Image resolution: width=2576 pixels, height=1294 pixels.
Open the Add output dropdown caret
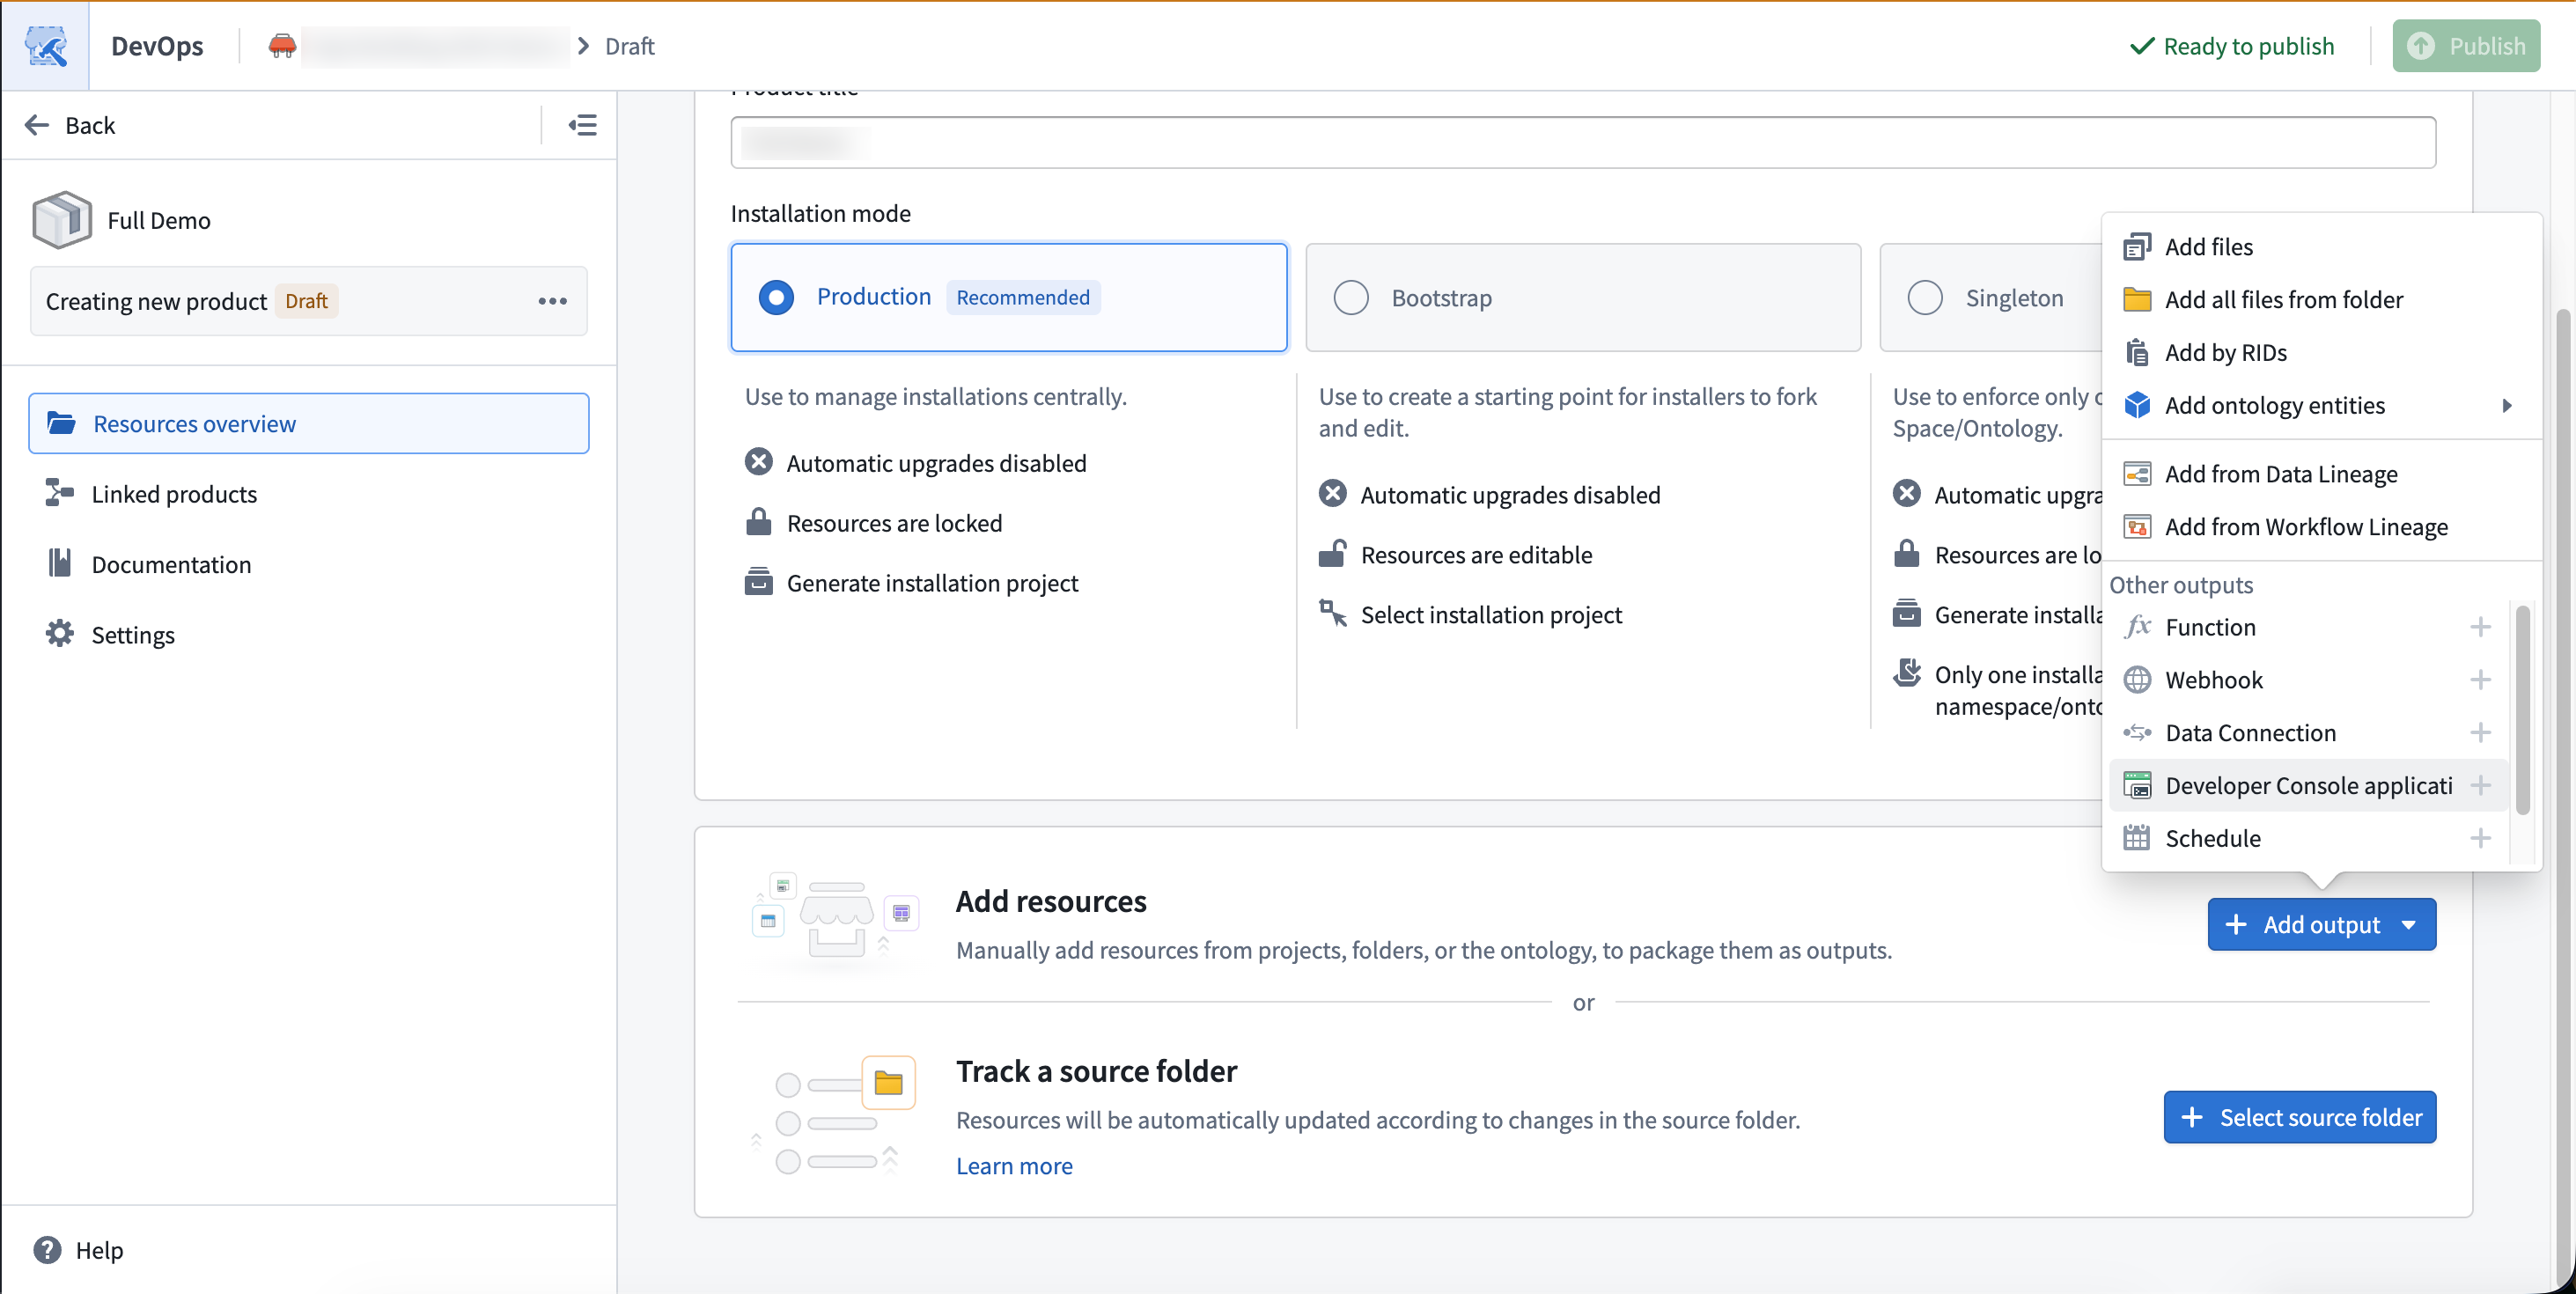[x=2409, y=925]
